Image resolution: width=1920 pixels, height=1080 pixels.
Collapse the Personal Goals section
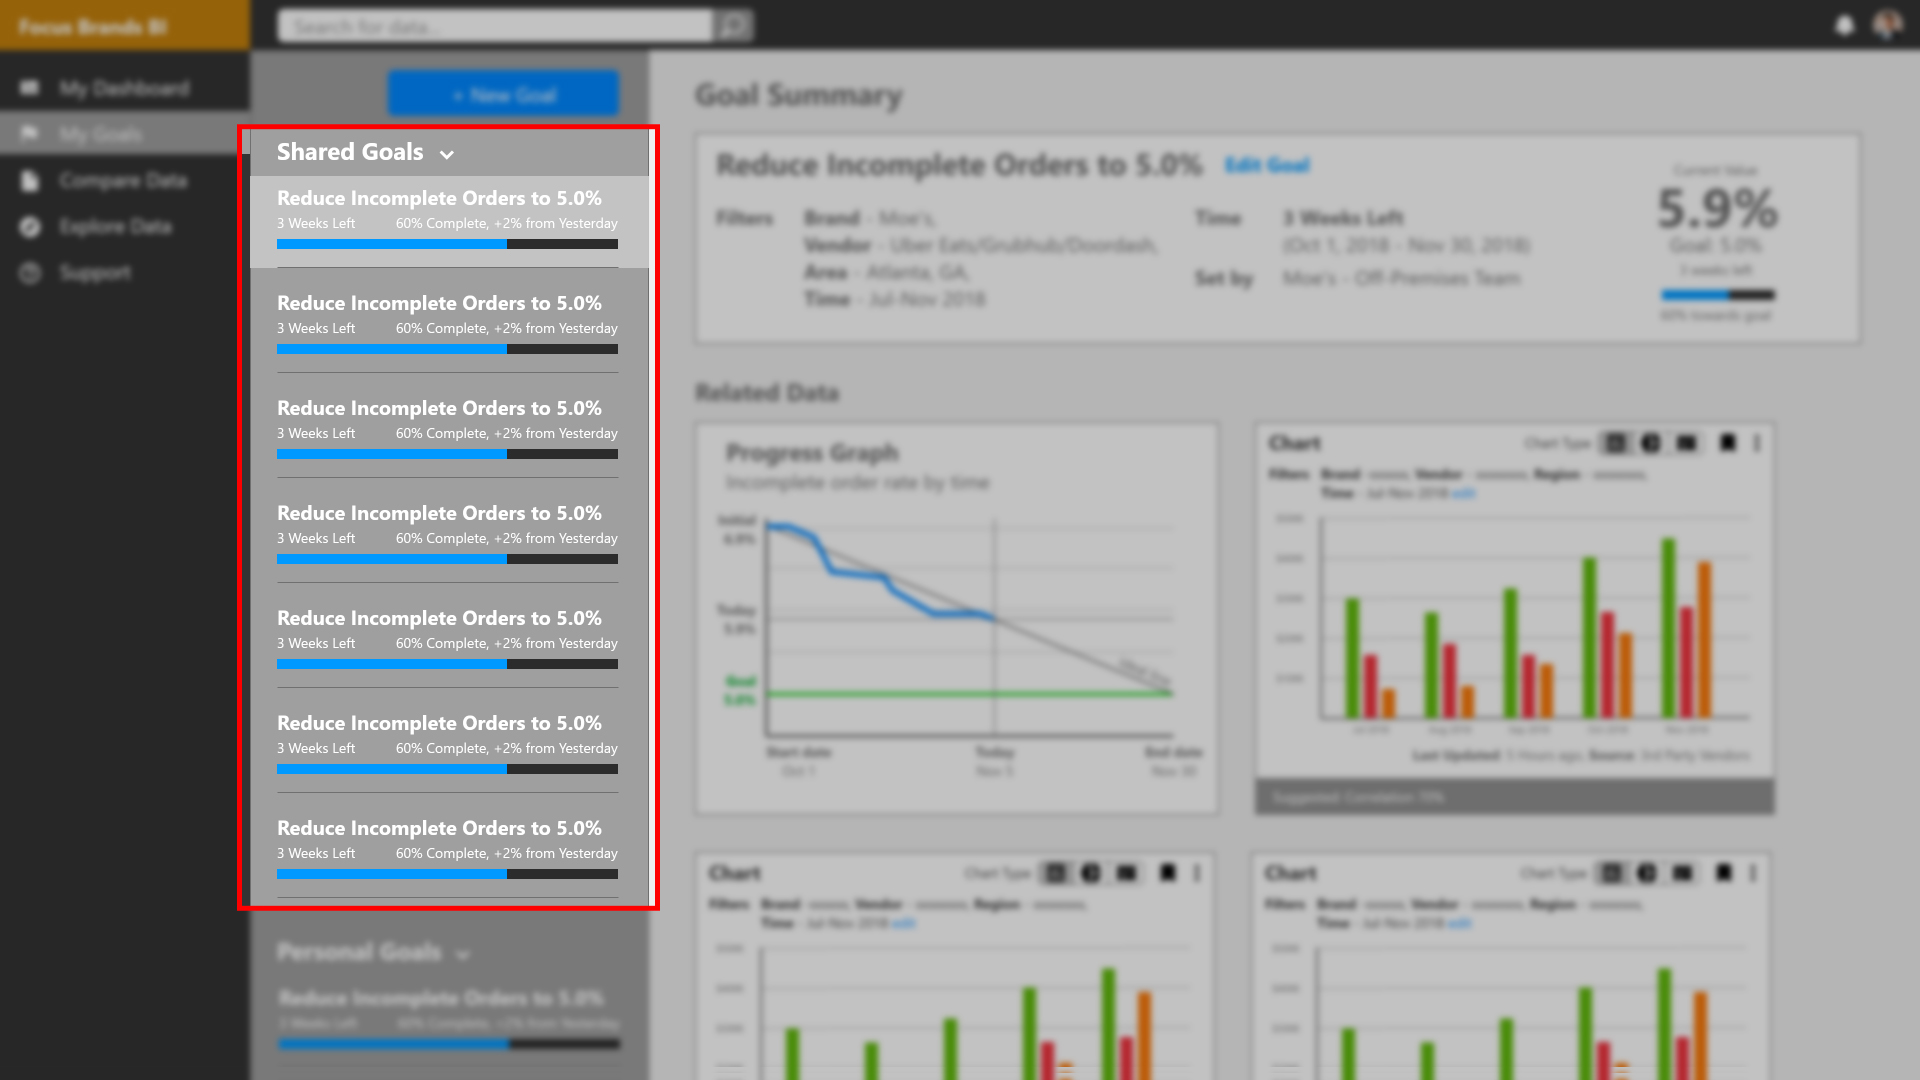[462, 954]
